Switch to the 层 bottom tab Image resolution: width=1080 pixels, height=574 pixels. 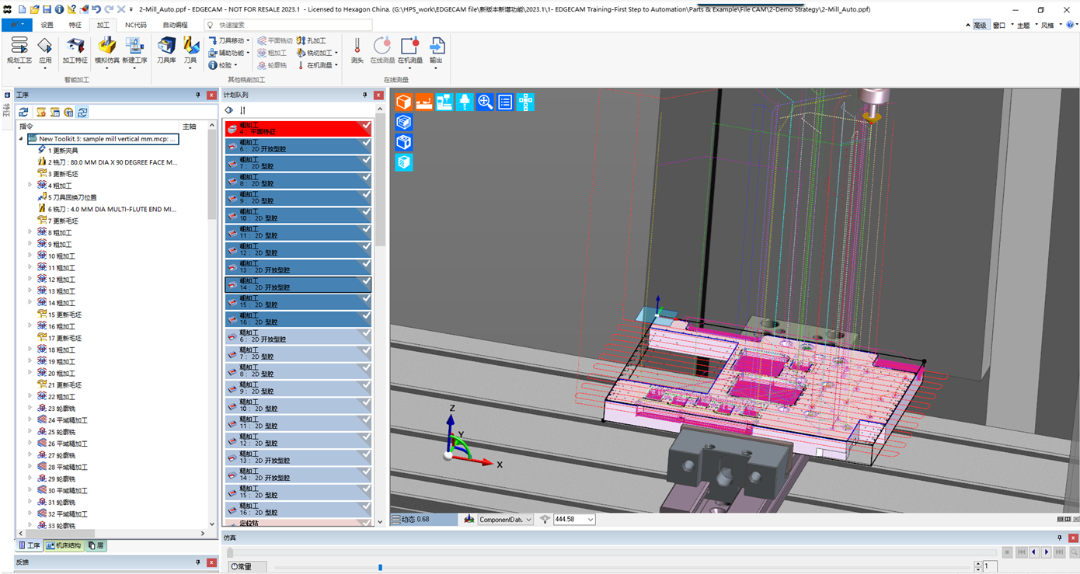tap(96, 546)
